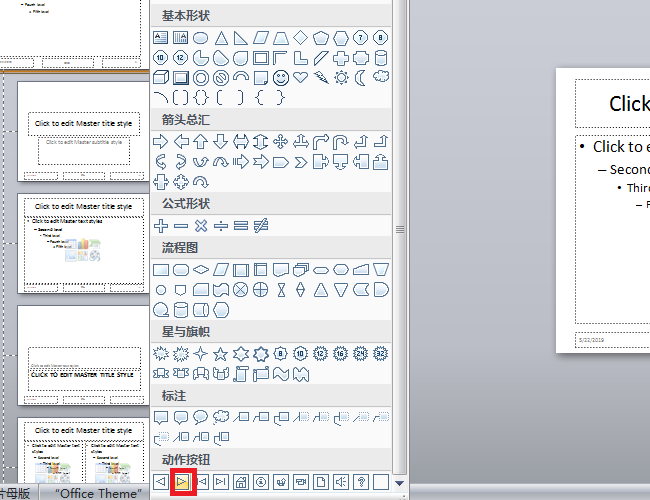
Task: Select the Not Equal equation shape
Action: click(261, 226)
